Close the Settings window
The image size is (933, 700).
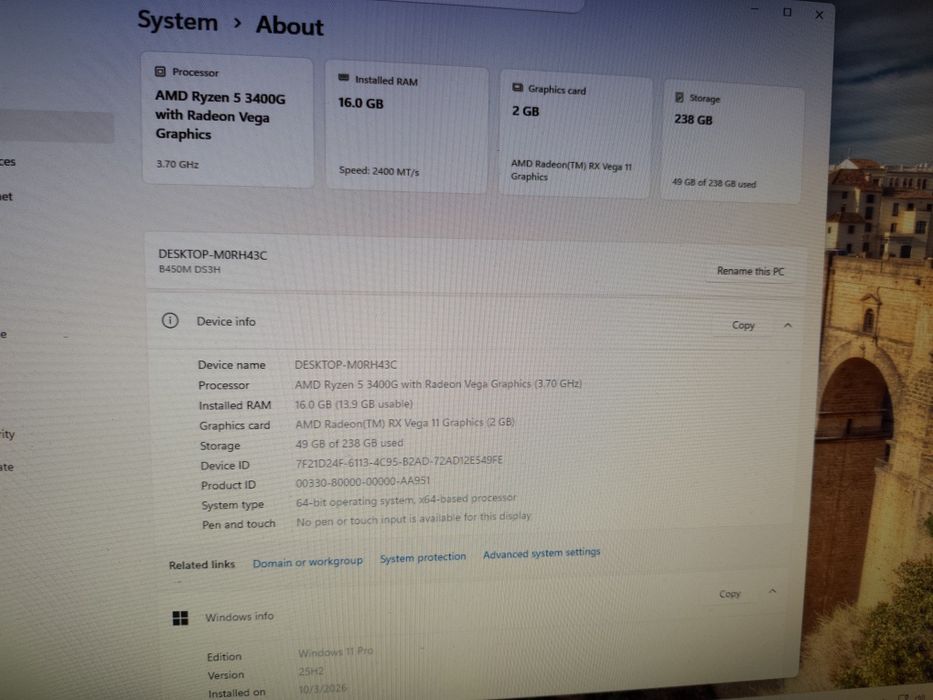[x=819, y=15]
